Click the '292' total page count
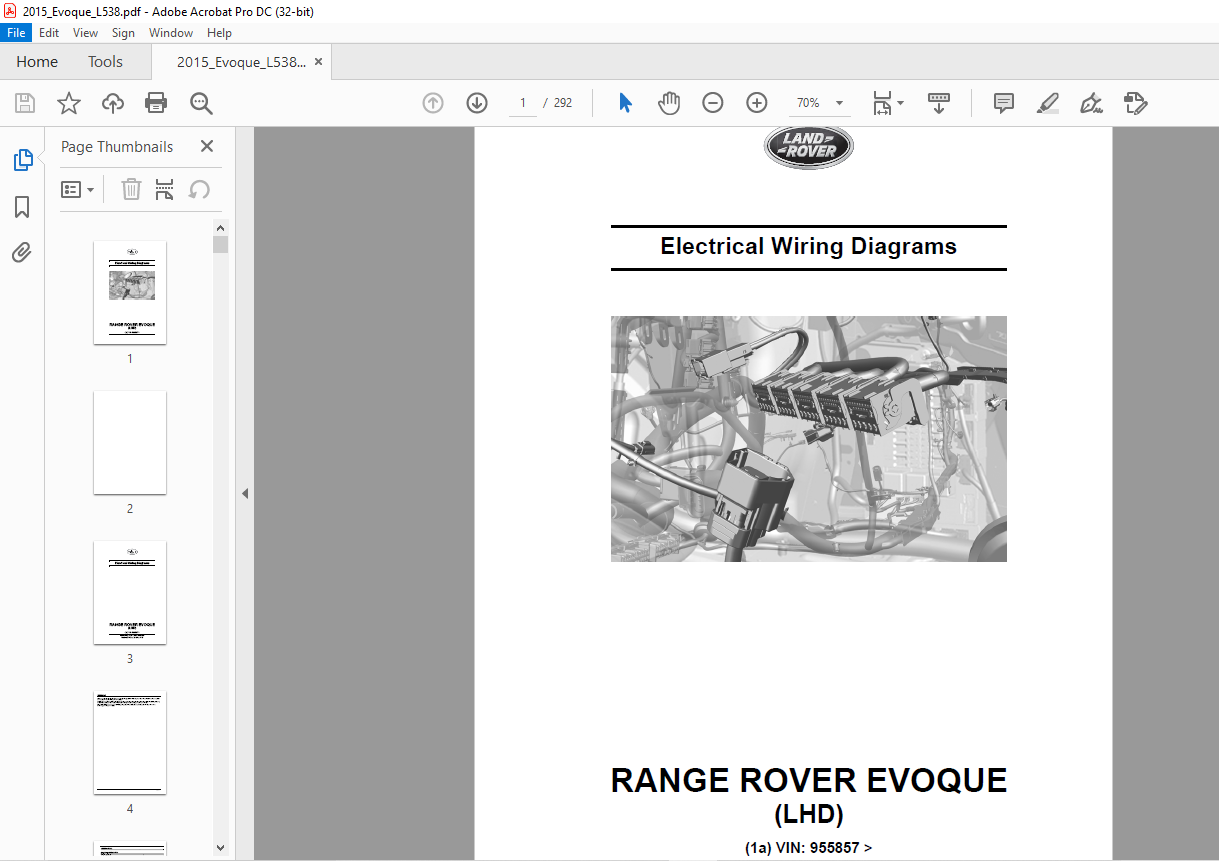Viewport: 1219px width, 861px height. click(x=563, y=103)
